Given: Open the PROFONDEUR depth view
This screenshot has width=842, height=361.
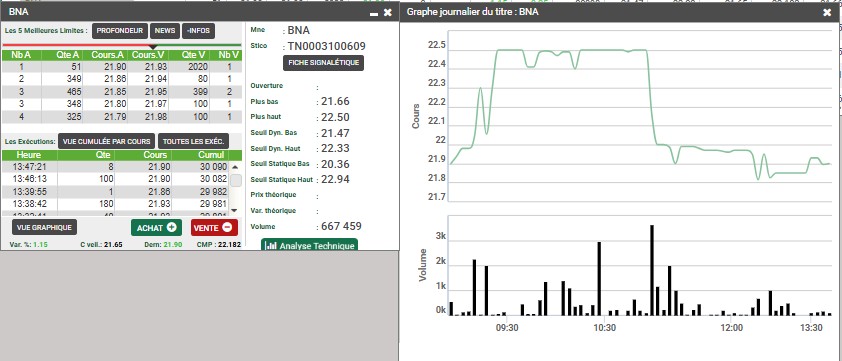Looking at the screenshot, I should click(x=120, y=31).
